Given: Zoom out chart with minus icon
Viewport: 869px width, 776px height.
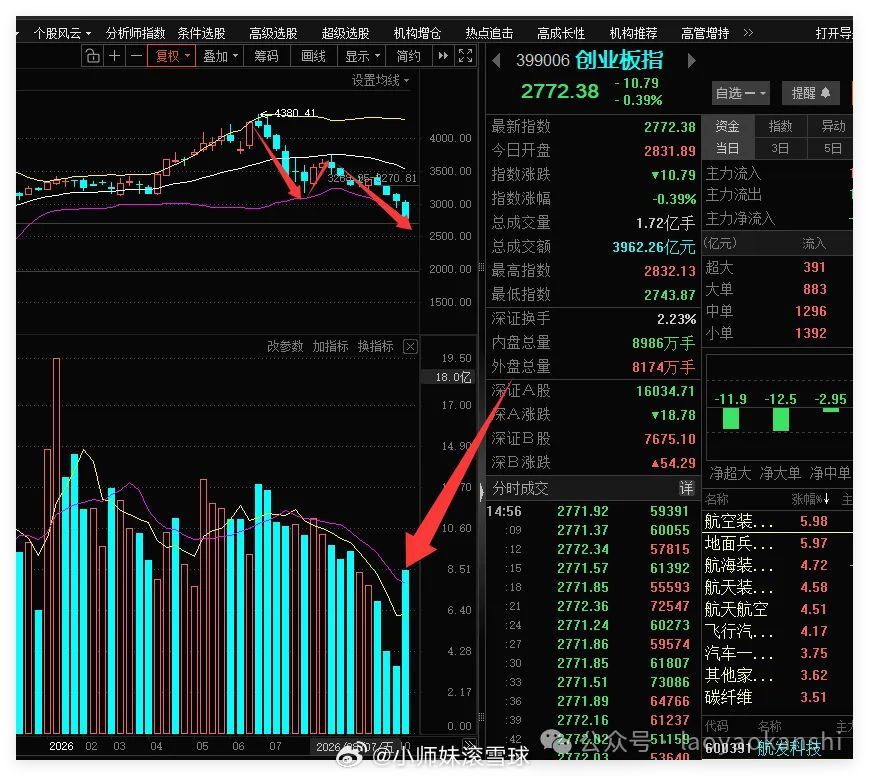Looking at the screenshot, I should (136, 56).
